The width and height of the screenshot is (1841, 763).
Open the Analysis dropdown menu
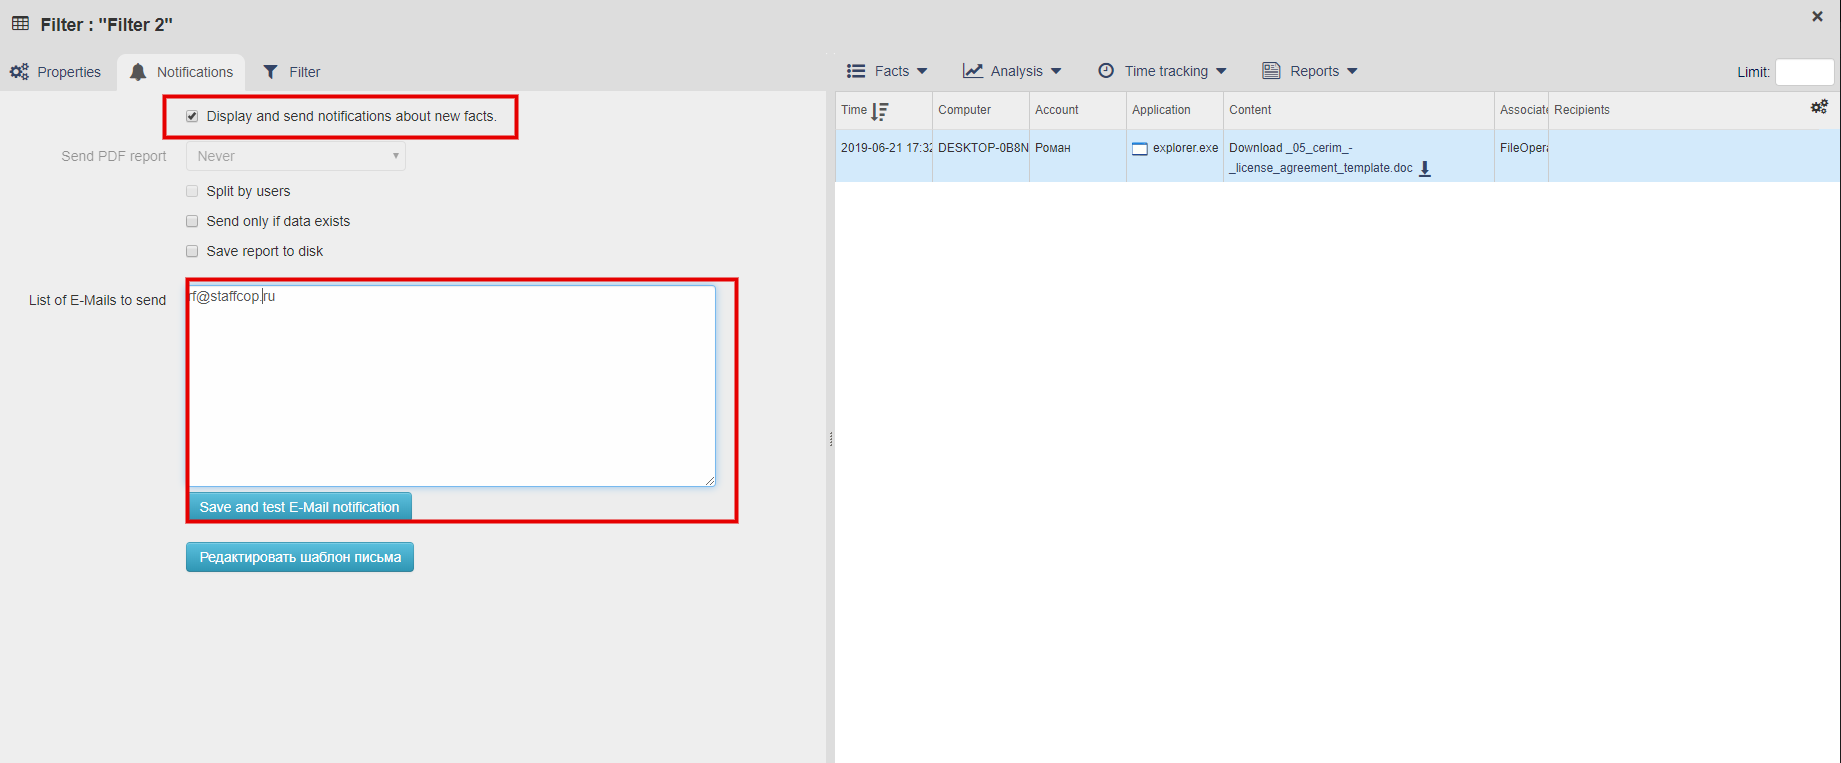tap(1012, 71)
